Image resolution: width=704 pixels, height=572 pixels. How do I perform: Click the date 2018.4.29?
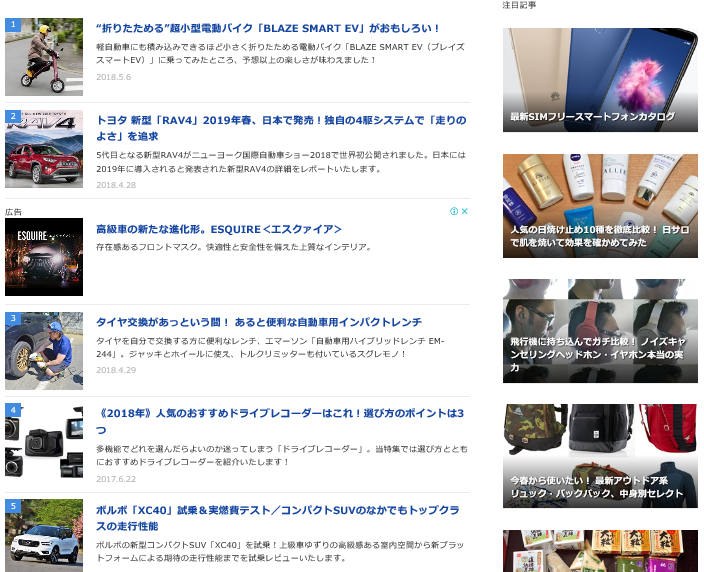coord(116,370)
